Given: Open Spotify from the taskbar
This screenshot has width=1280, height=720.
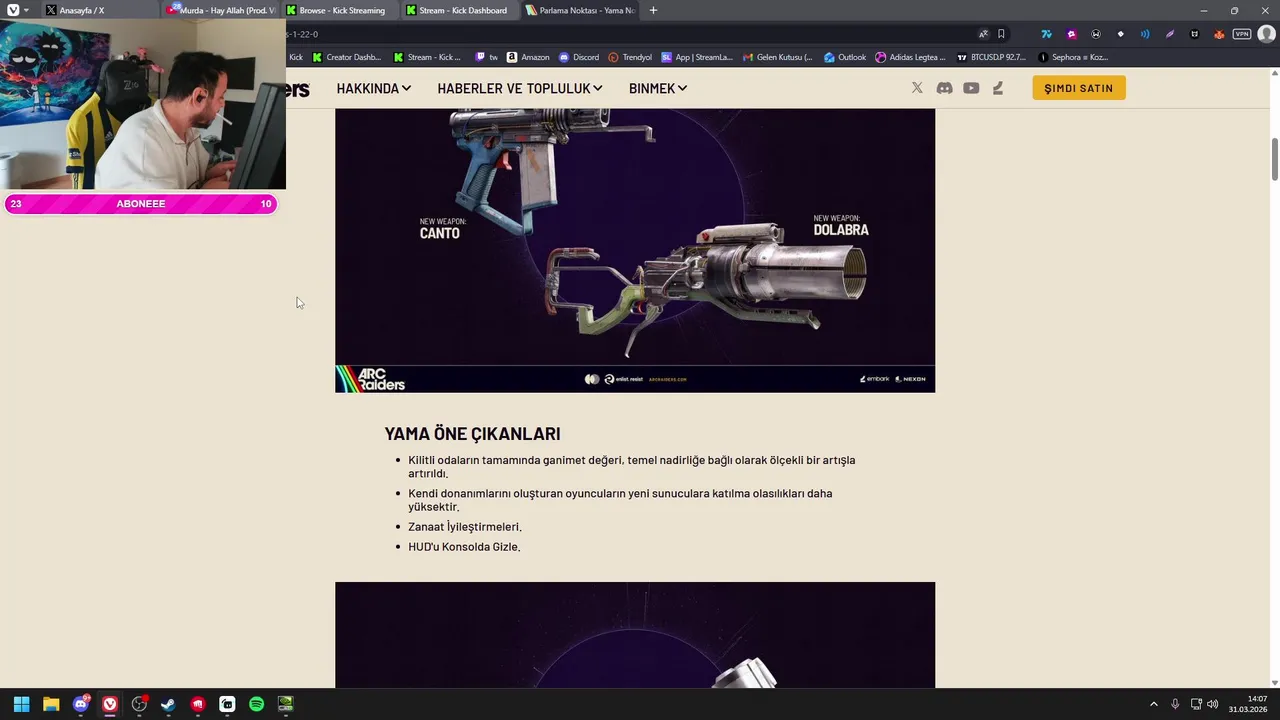Looking at the screenshot, I should pyautogui.click(x=256, y=704).
